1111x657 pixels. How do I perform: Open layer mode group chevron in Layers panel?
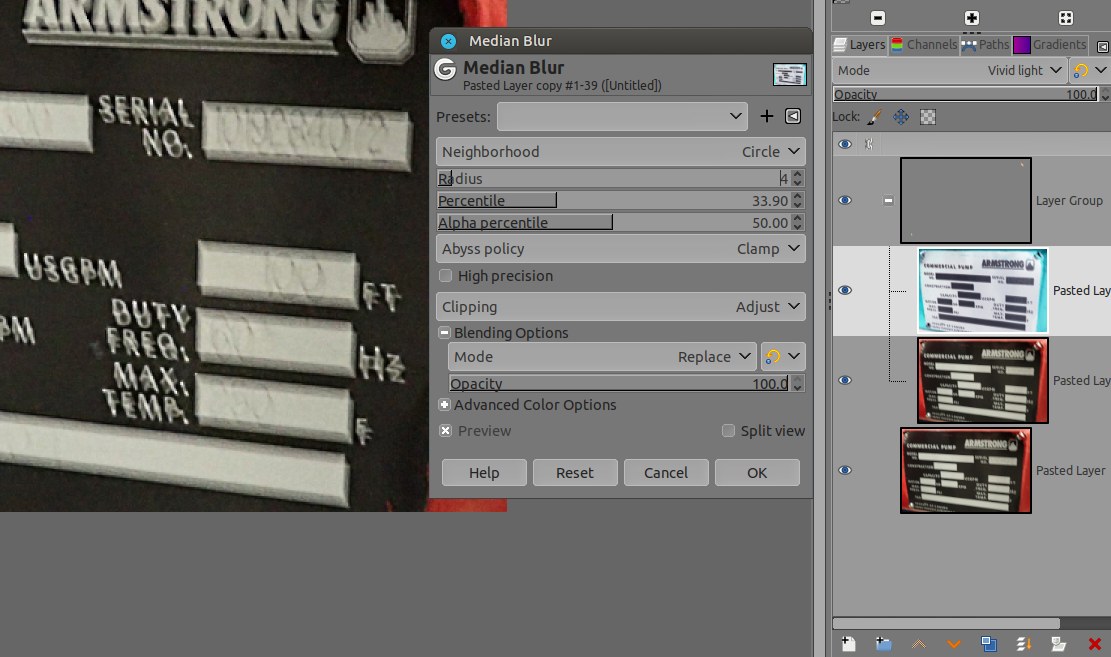pyautogui.click(x=1100, y=70)
